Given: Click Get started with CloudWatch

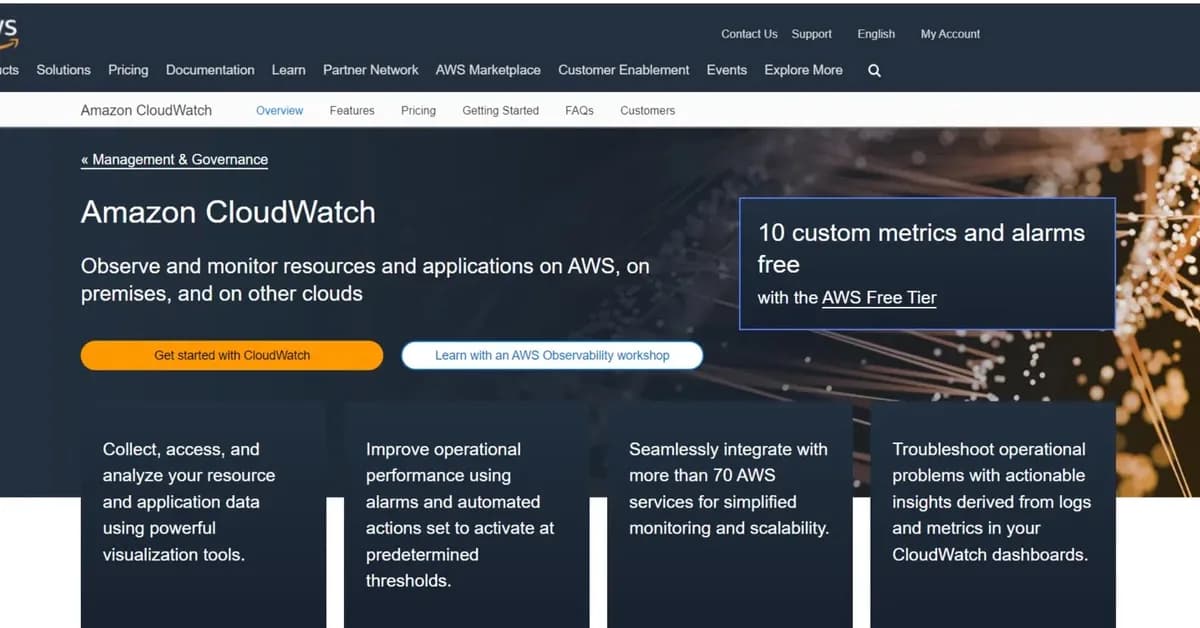Looking at the screenshot, I should (231, 355).
